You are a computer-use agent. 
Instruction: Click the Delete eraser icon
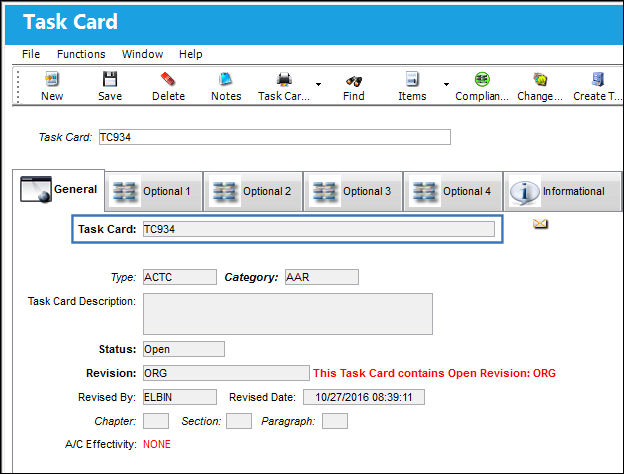168,79
